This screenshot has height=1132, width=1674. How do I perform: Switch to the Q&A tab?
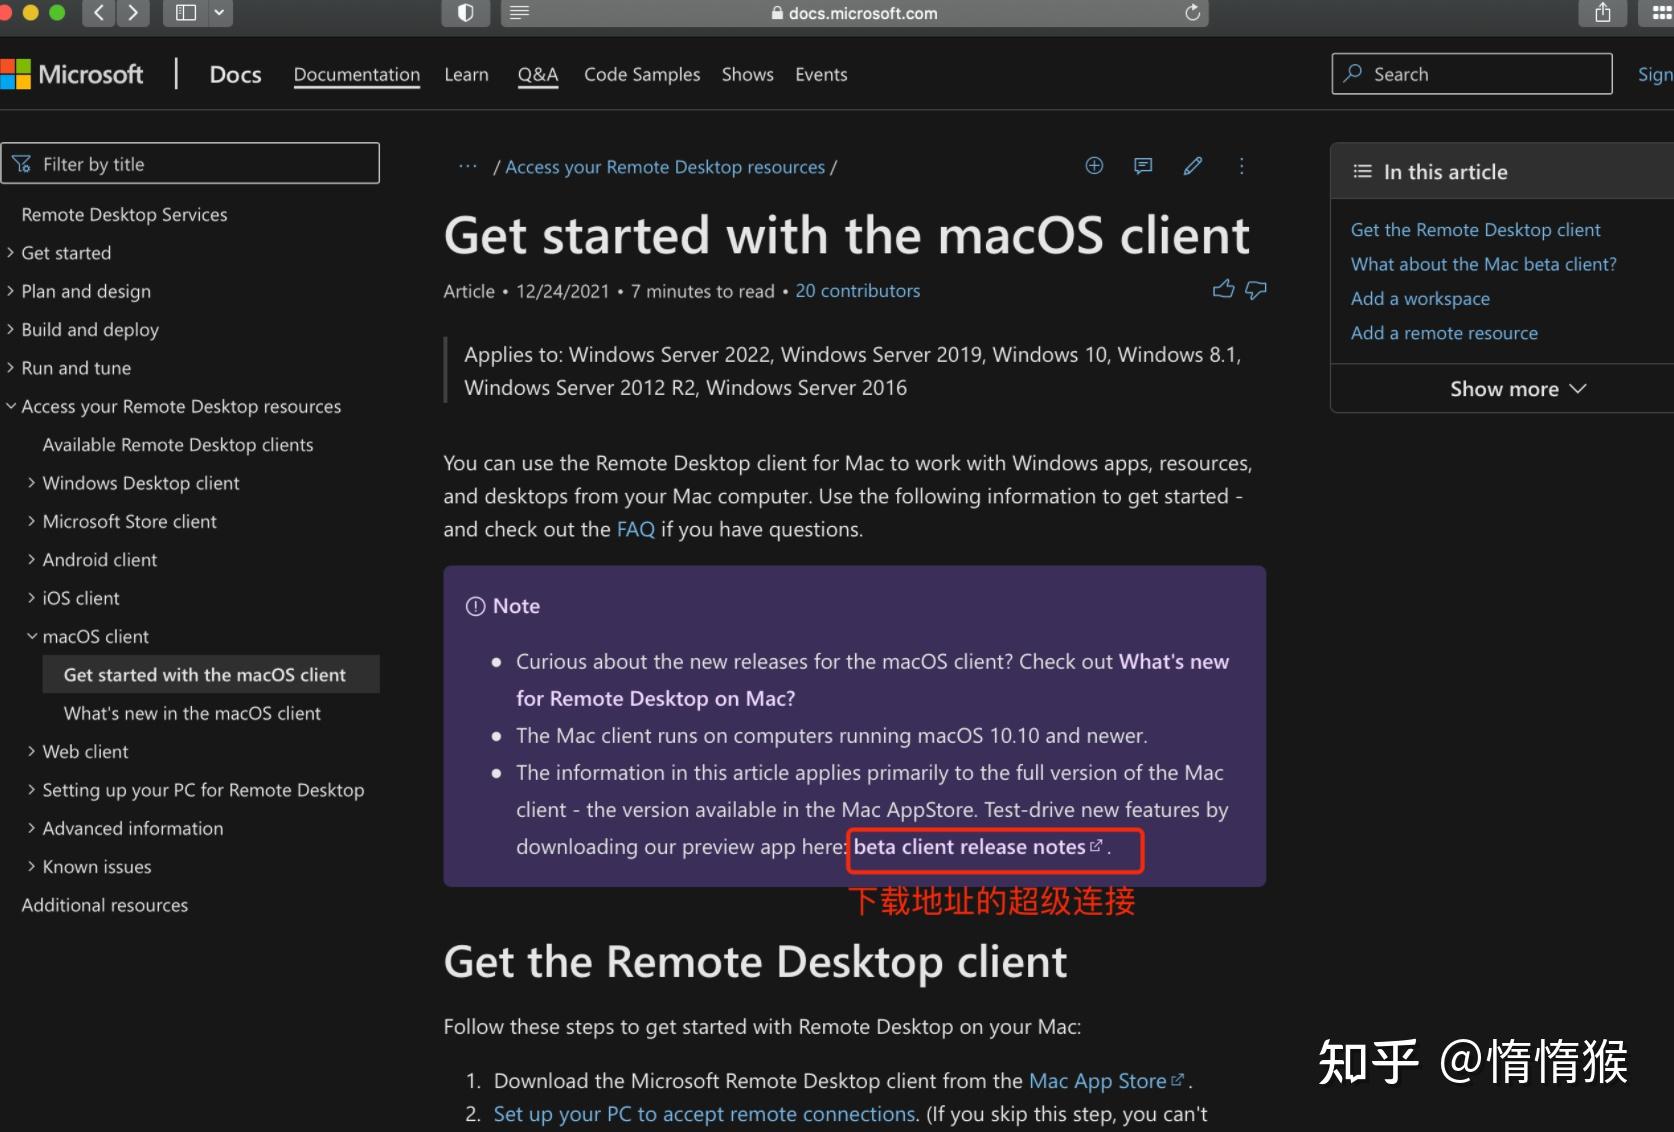pos(537,74)
